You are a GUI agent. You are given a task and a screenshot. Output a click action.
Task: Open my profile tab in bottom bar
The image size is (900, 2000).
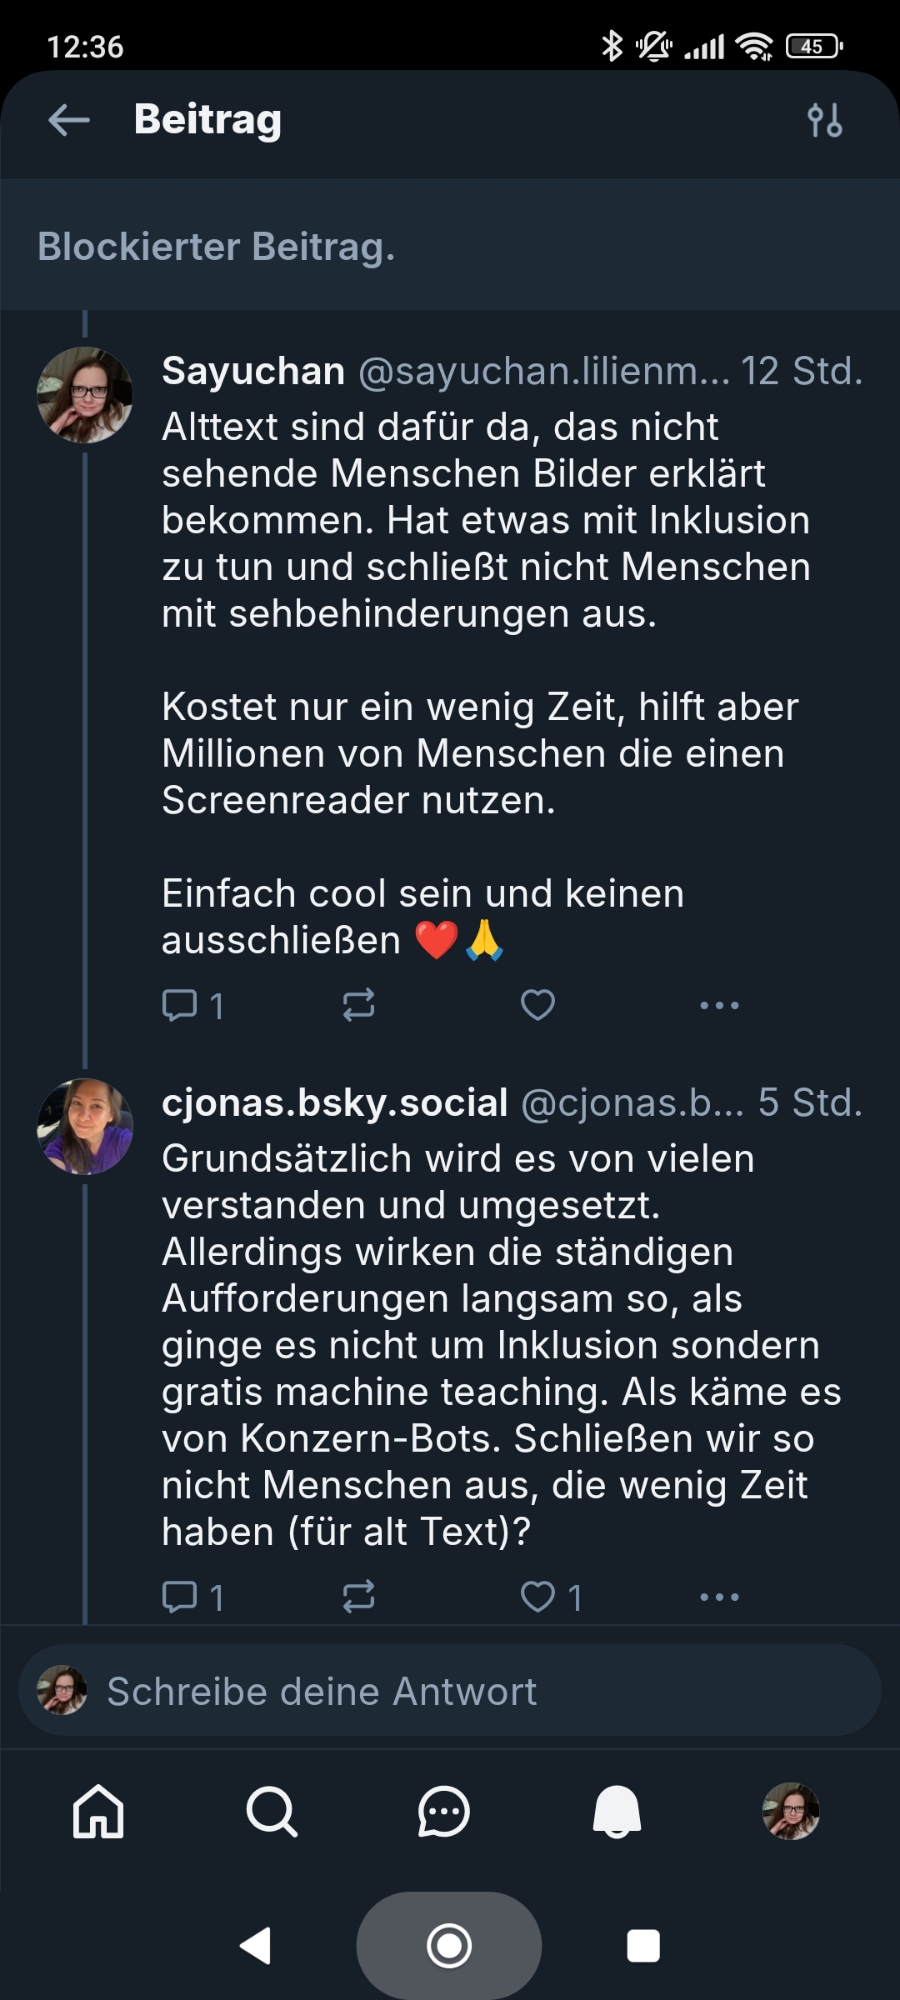790,1811
